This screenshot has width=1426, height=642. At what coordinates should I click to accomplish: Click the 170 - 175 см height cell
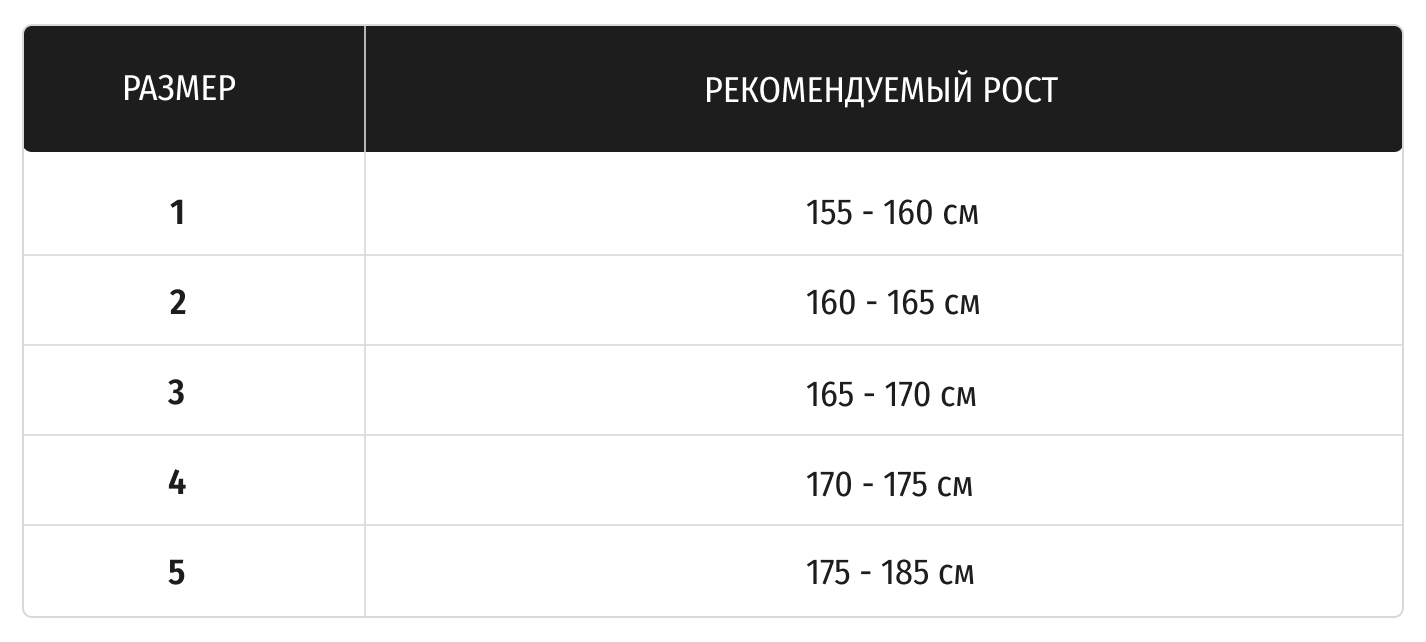click(x=889, y=484)
